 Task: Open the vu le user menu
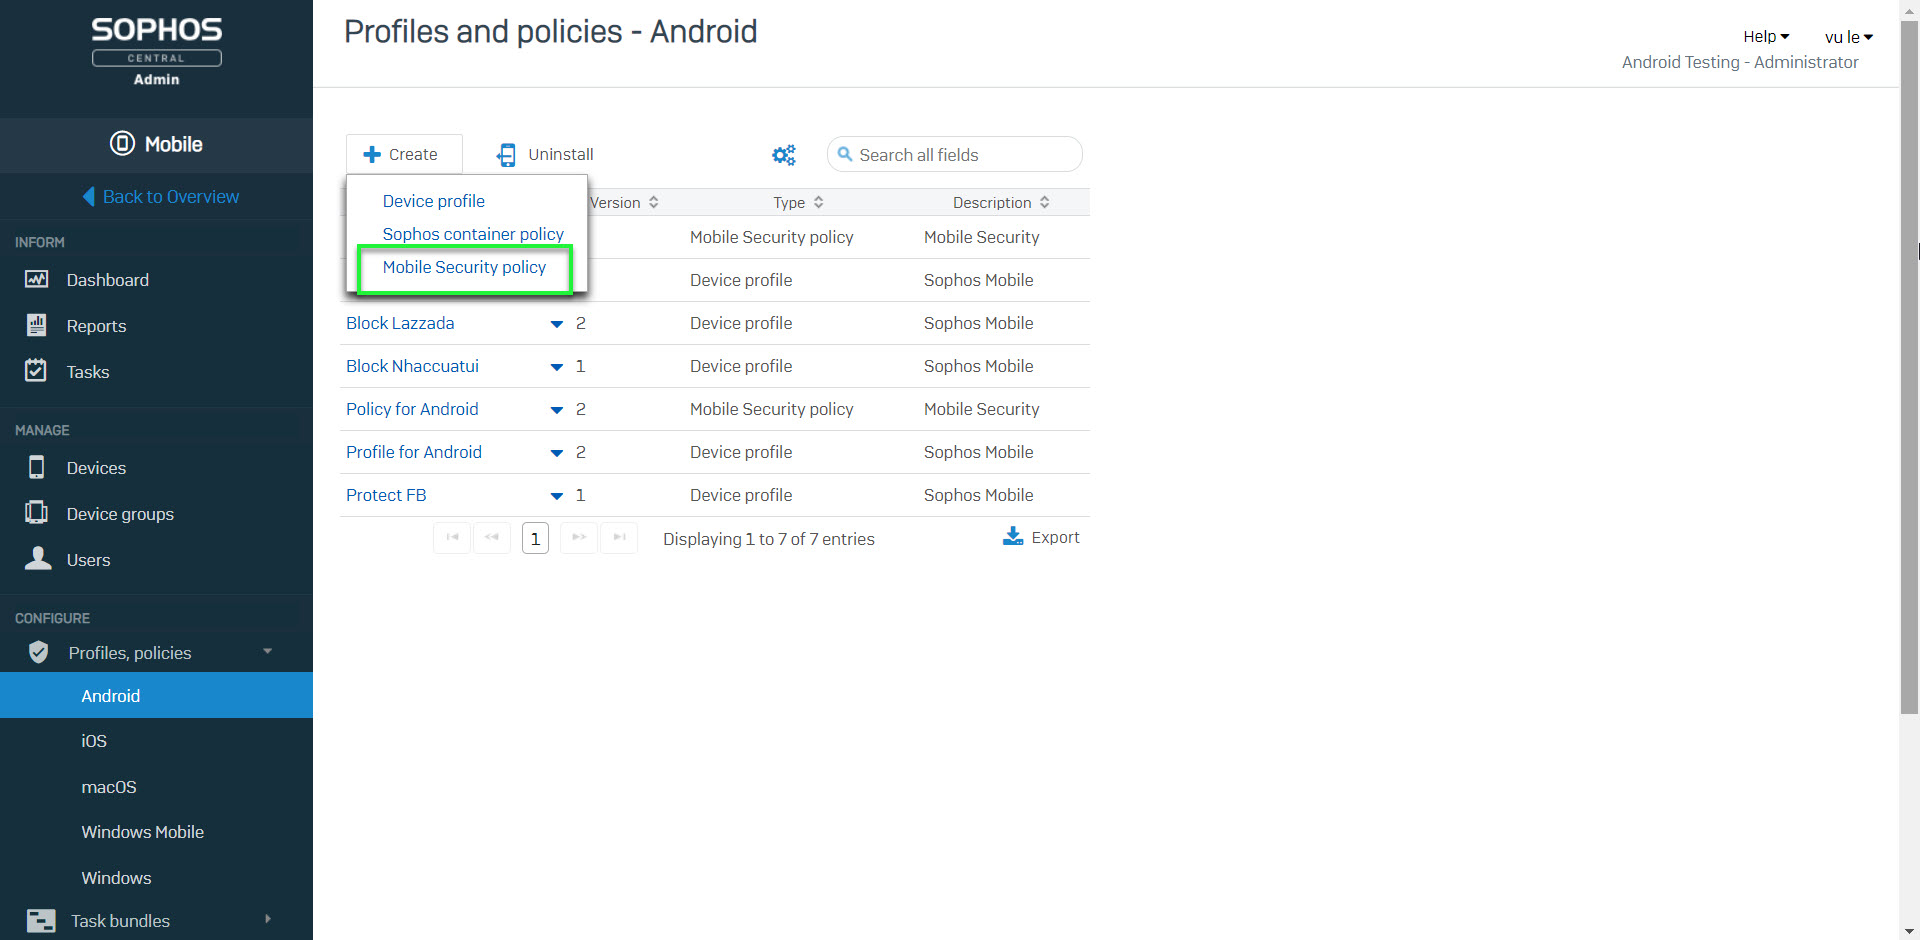tap(1848, 37)
